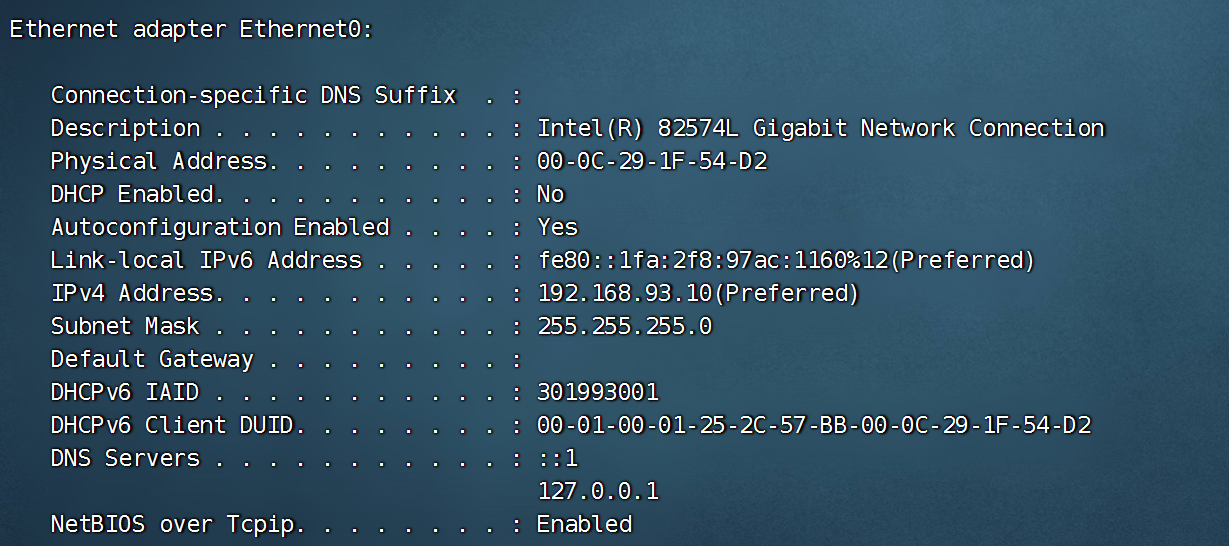The image size is (1229, 546).
Task: Click the IPv4 Address label
Action: (132, 293)
